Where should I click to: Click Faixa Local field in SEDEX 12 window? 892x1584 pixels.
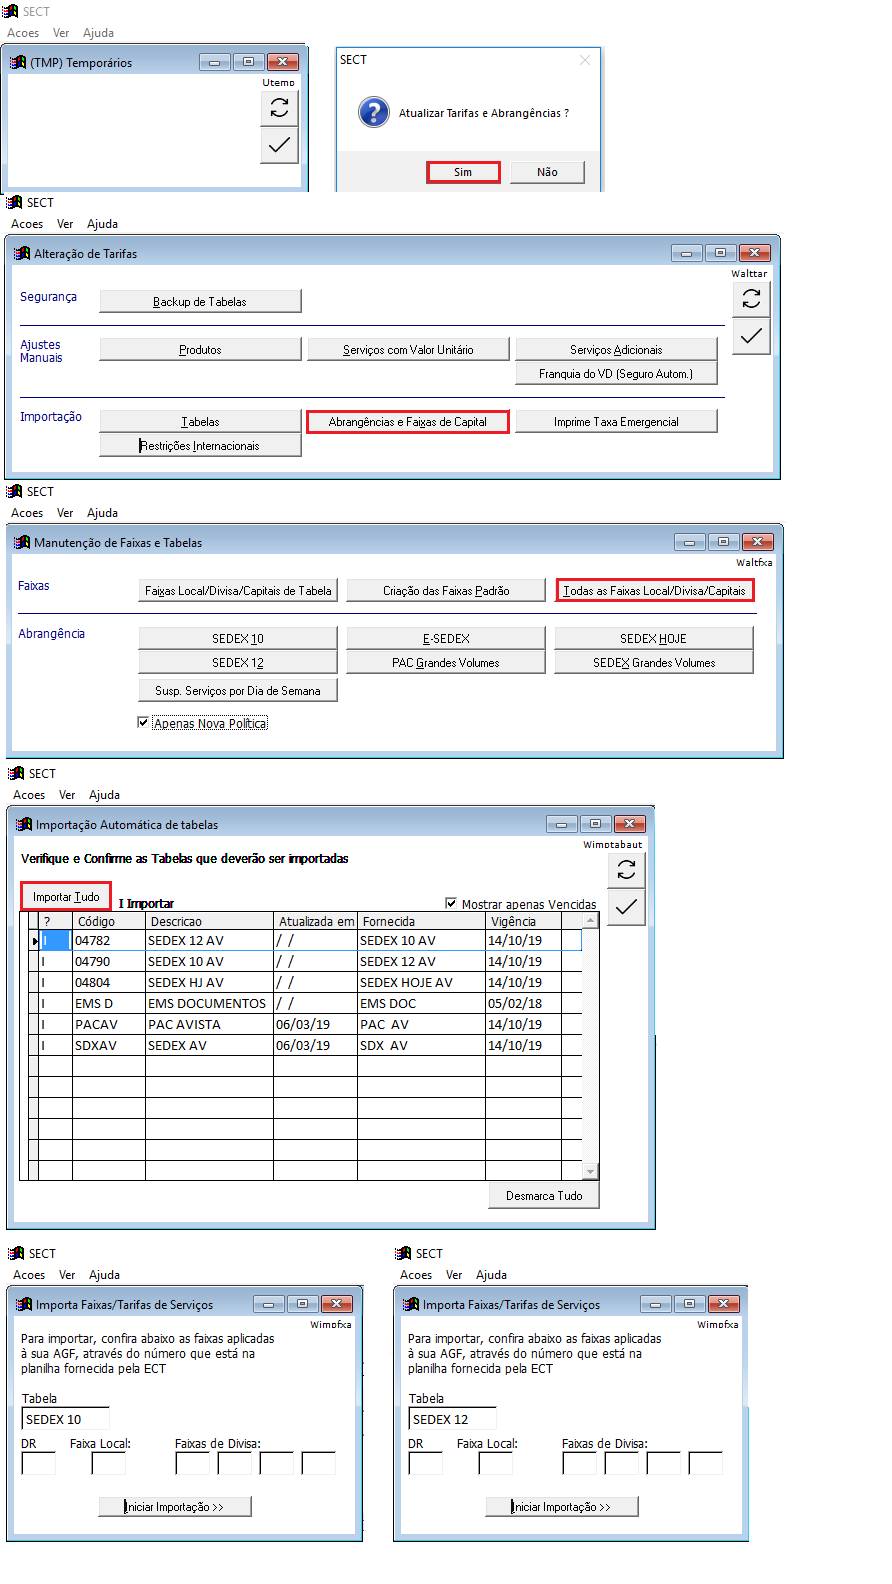[495, 1463]
